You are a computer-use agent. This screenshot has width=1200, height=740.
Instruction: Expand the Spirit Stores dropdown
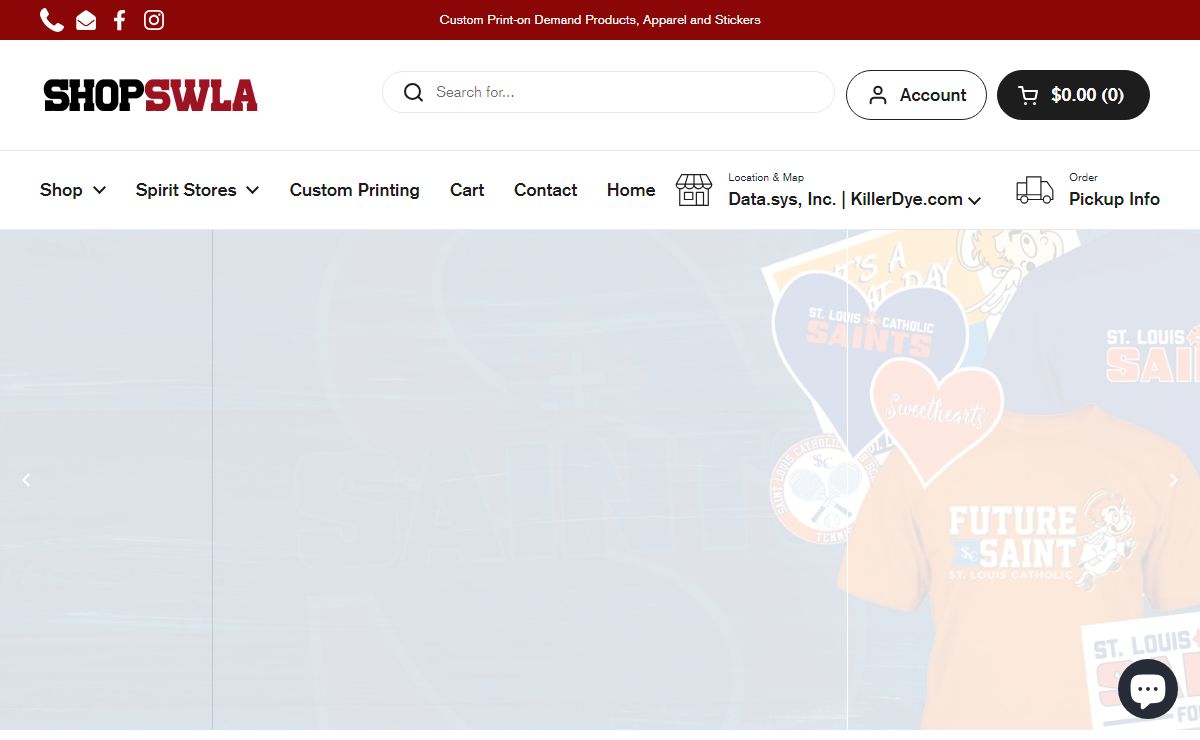(x=198, y=190)
